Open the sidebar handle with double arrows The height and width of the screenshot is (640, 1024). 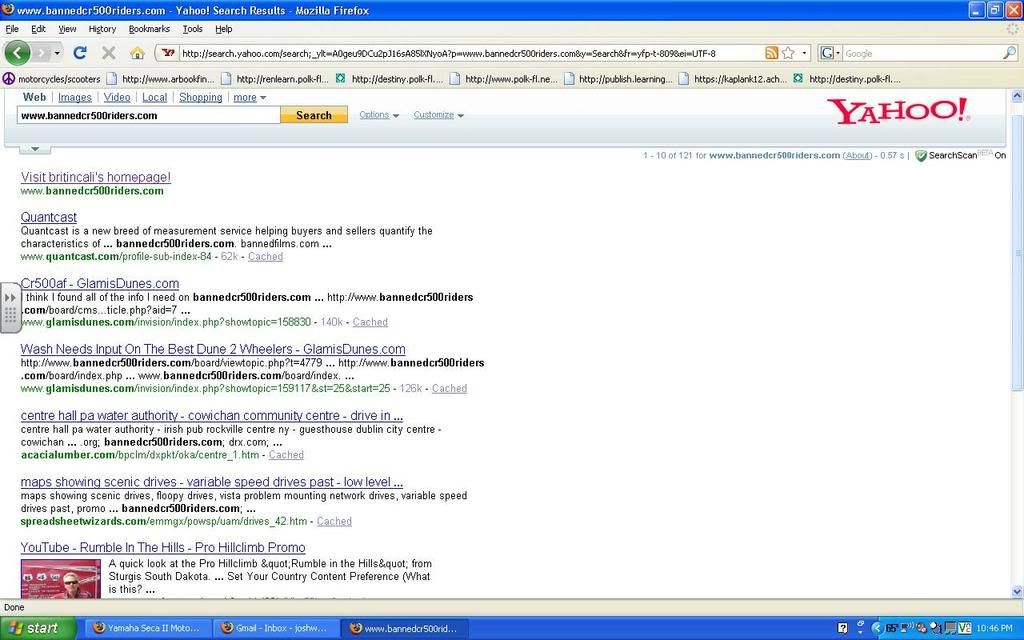coord(10,308)
